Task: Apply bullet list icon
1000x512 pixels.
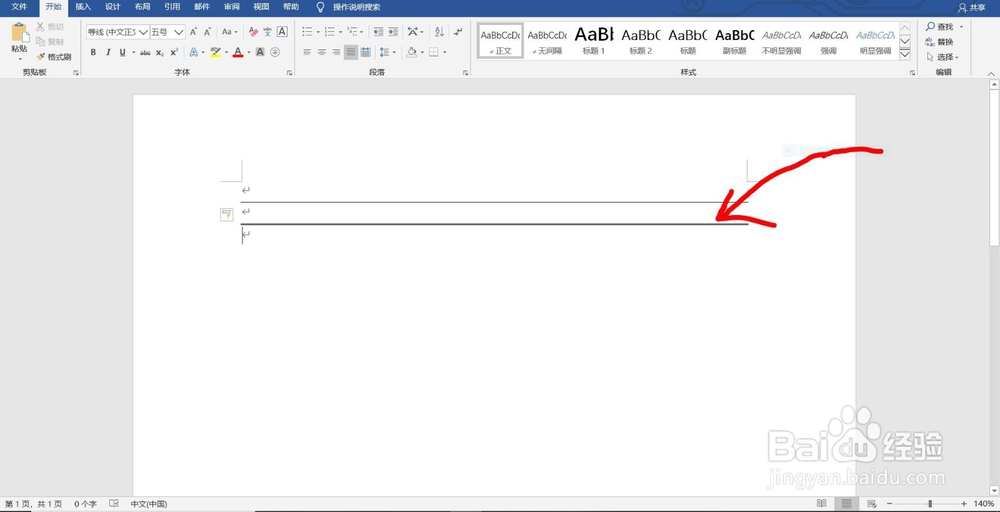Action: coord(307,32)
